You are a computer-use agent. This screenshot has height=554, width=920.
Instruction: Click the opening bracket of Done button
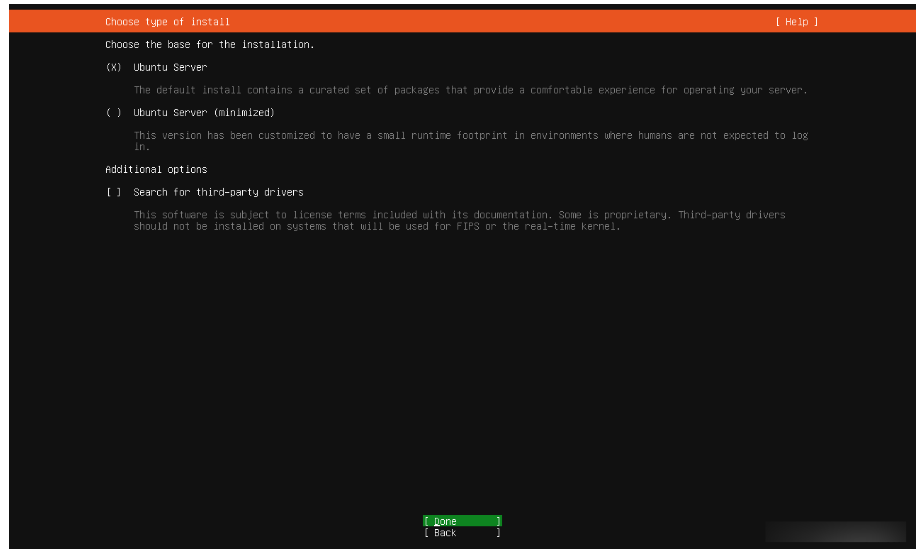click(x=426, y=521)
